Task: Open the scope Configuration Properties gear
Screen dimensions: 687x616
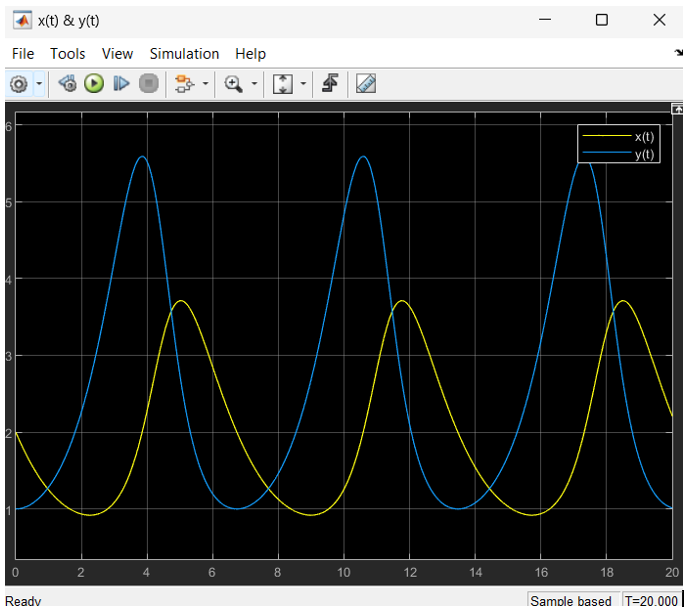Action: coord(18,84)
